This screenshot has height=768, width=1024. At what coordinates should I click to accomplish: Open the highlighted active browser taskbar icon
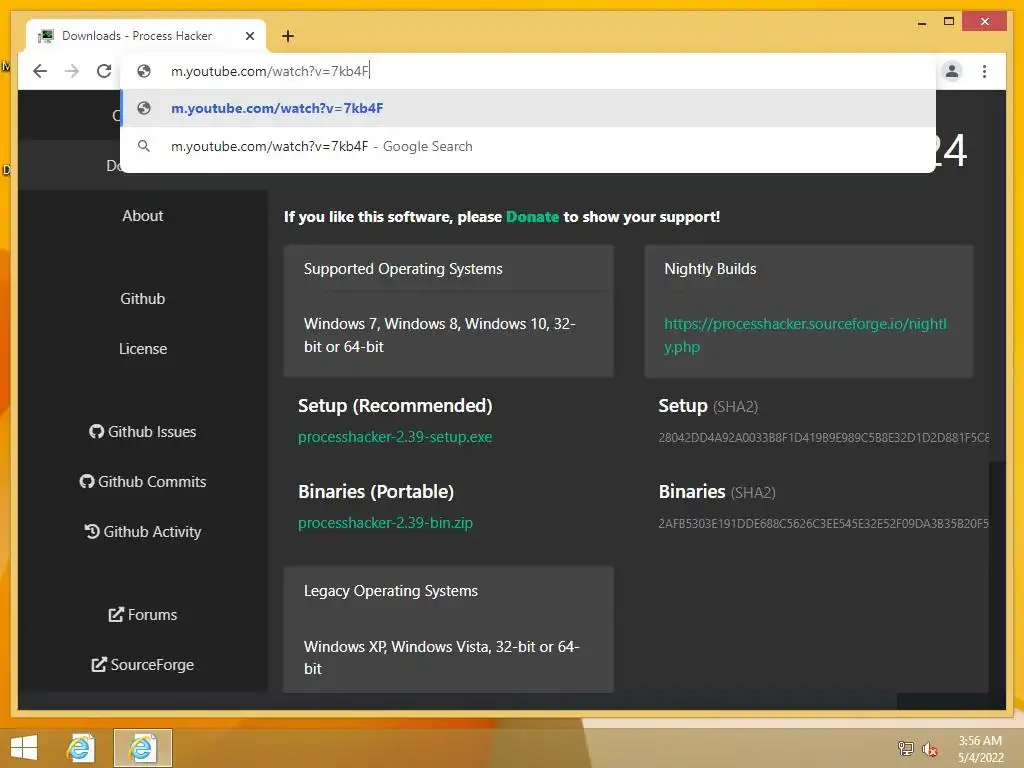tap(142, 748)
